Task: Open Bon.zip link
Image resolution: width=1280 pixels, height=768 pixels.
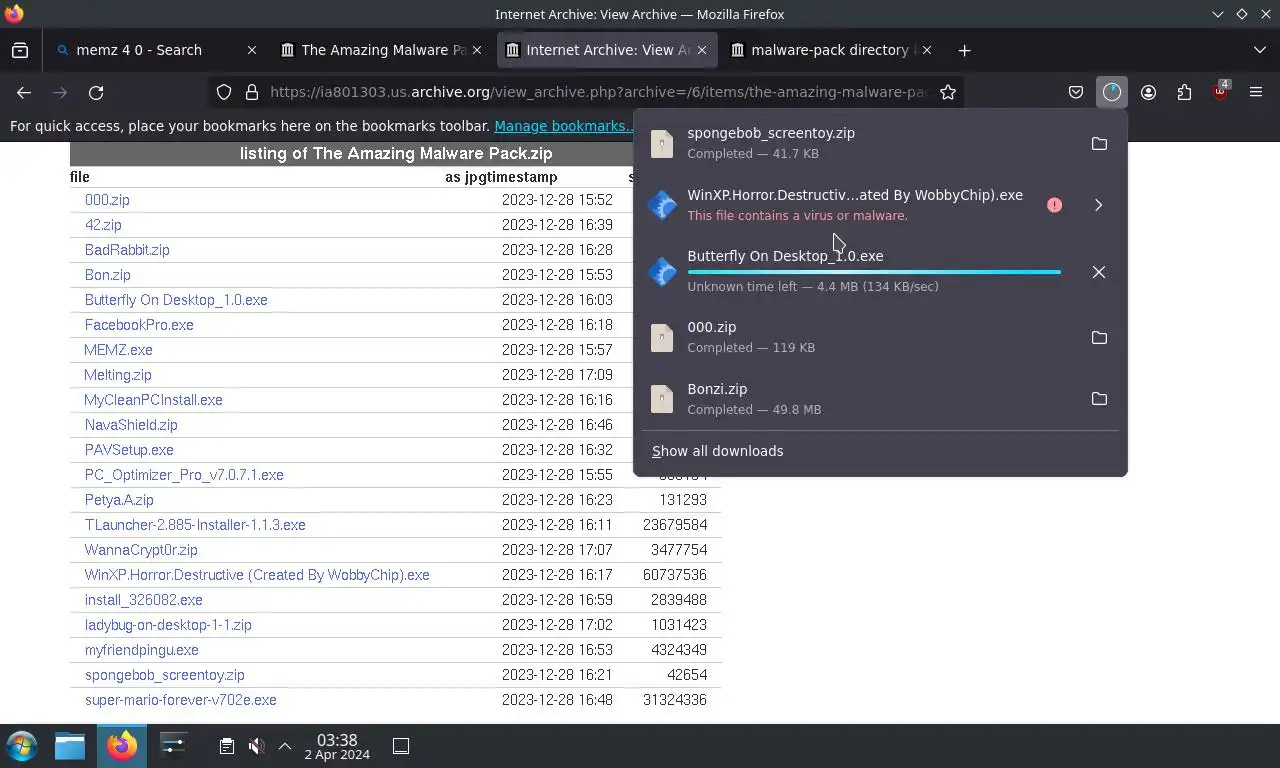Action: click(x=107, y=275)
